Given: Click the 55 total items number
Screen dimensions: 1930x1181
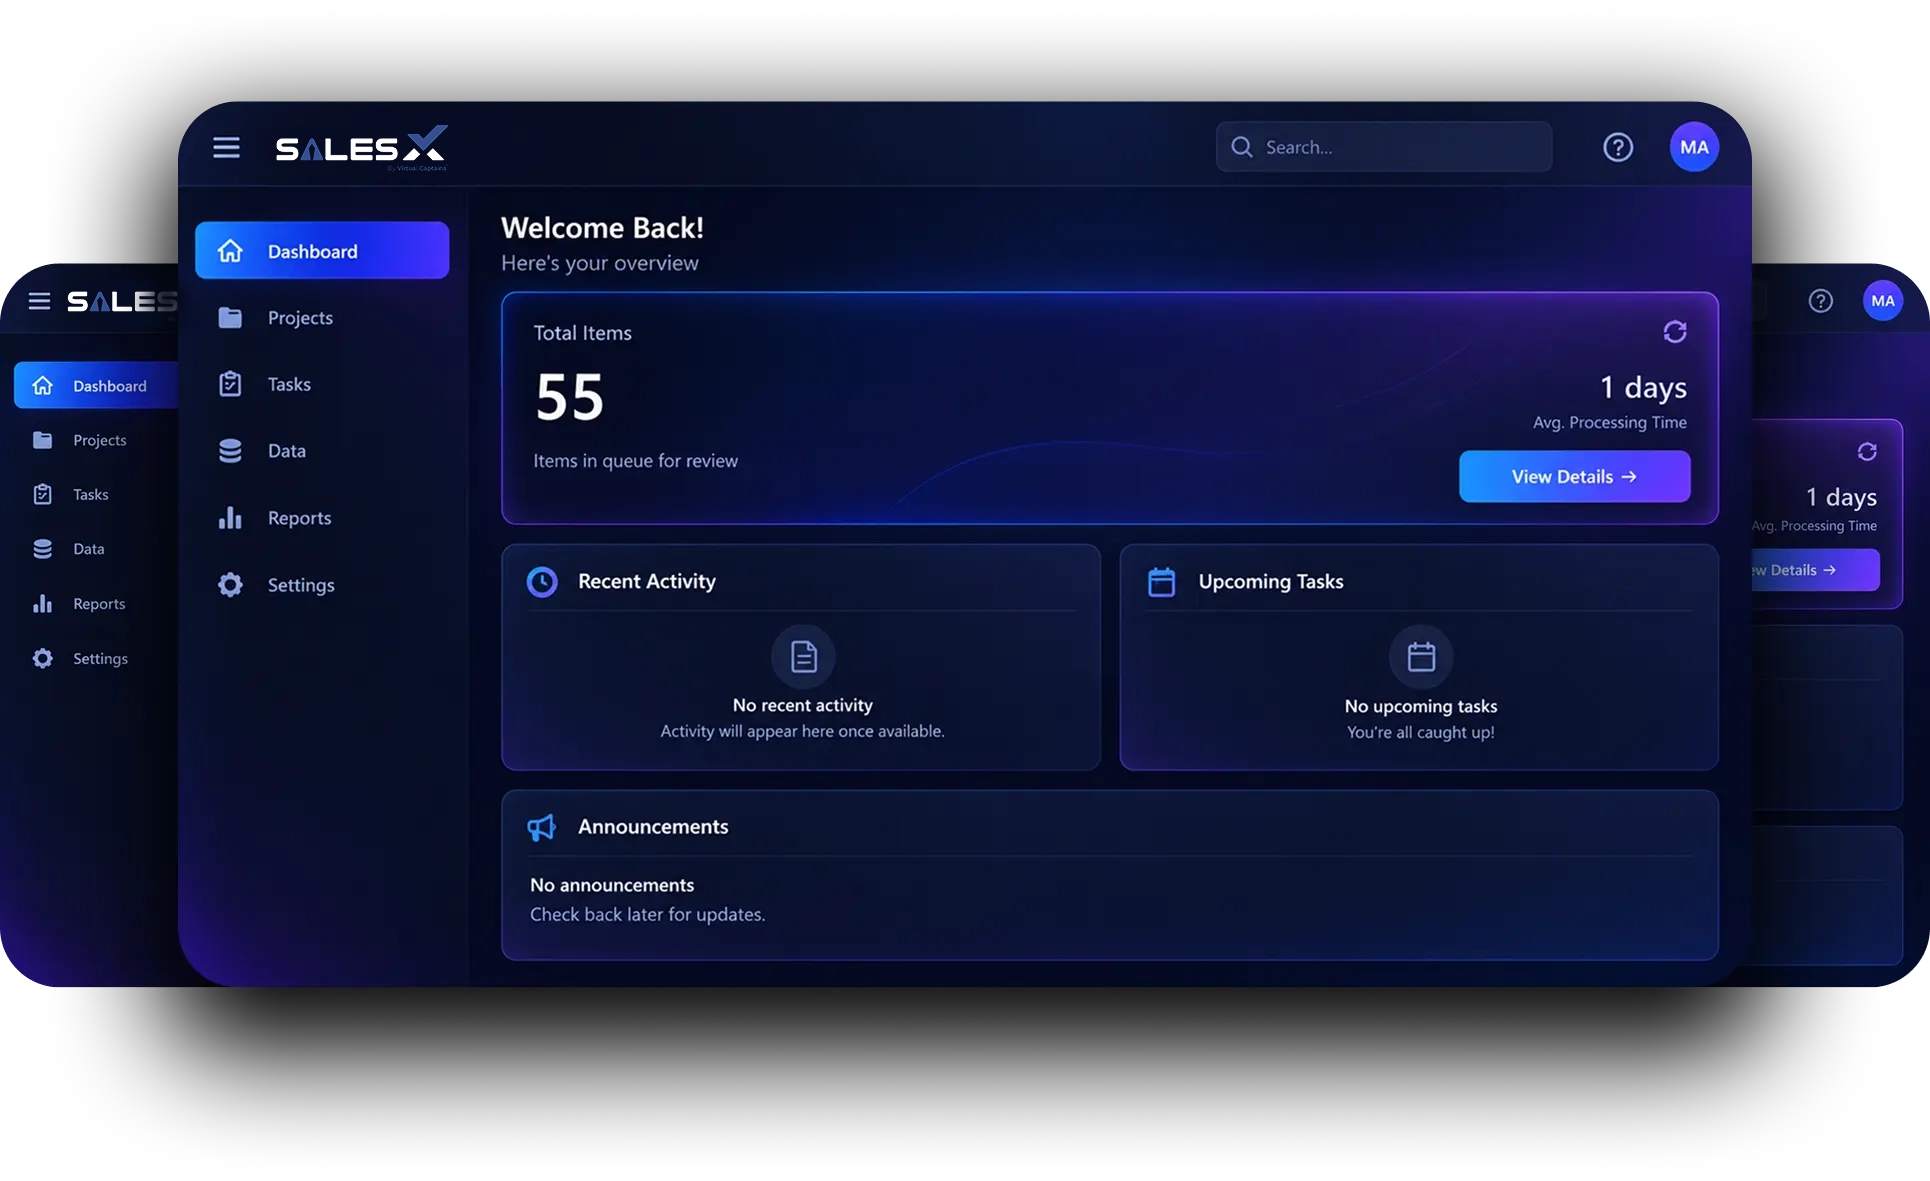Looking at the screenshot, I should click(x=570, y=397).
